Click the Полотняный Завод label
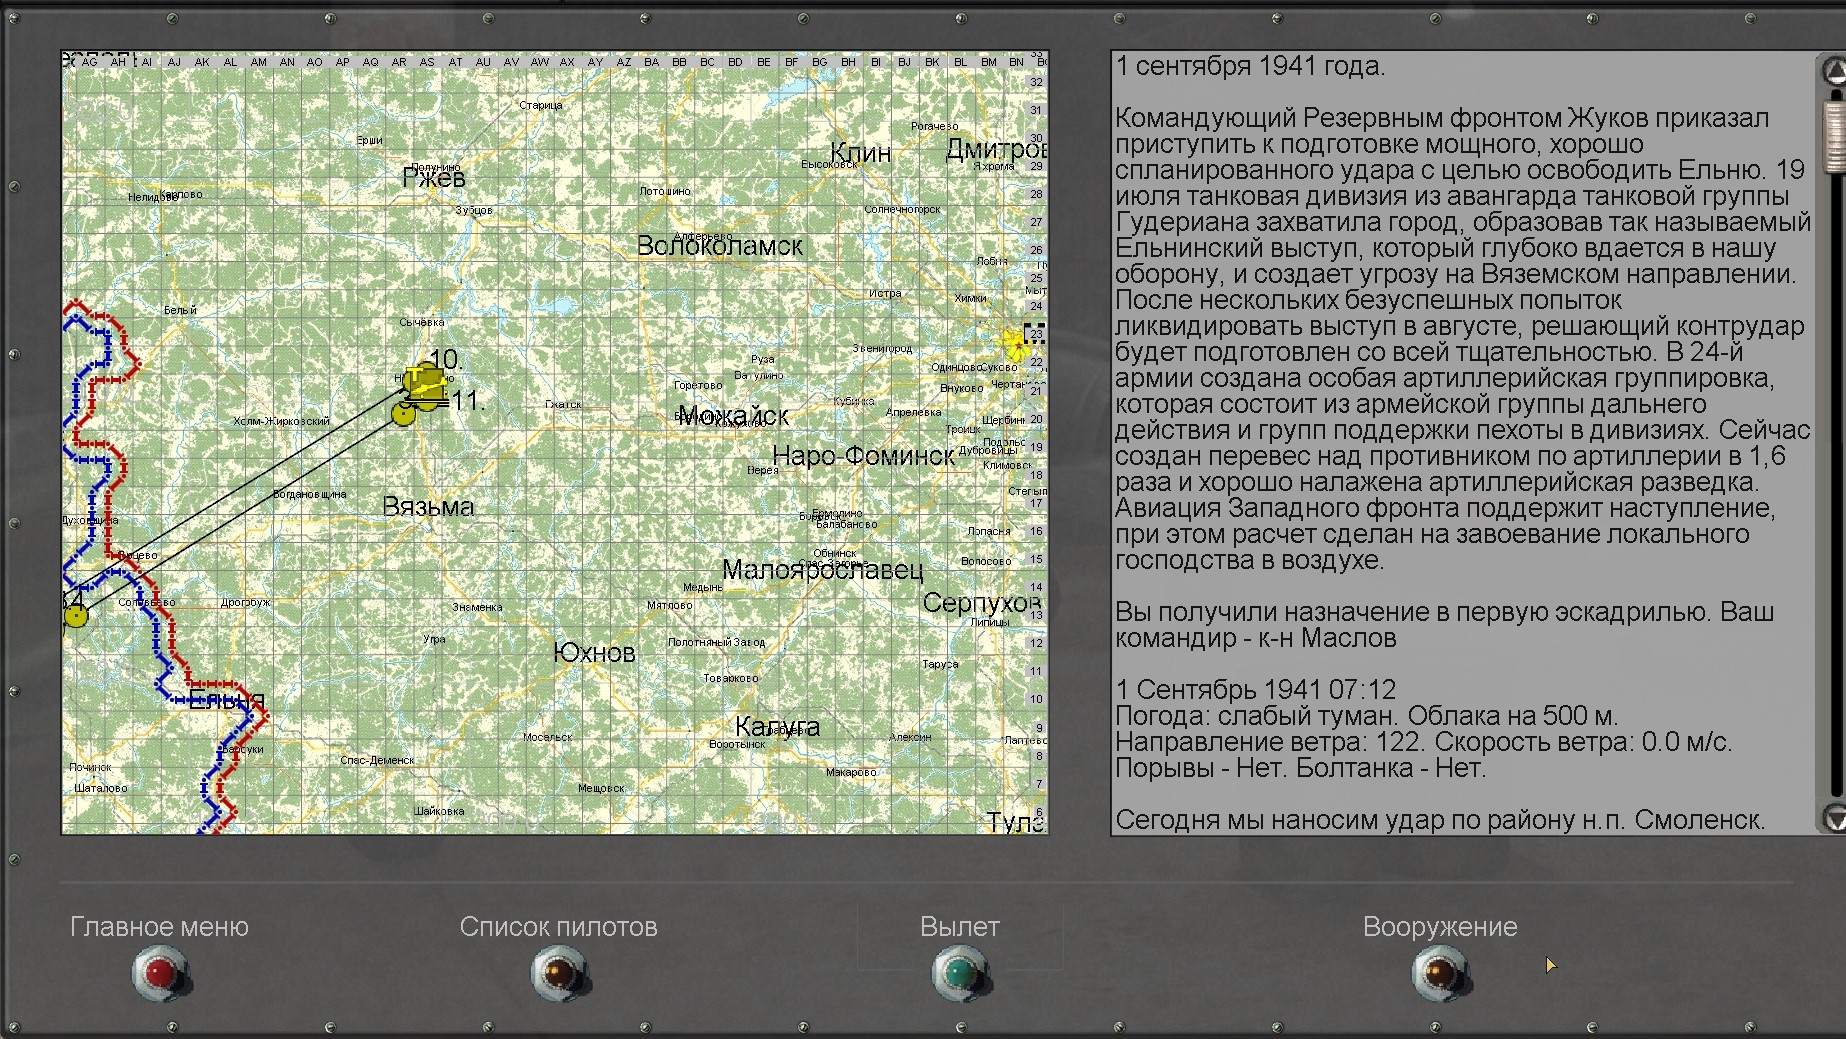Viewport: 1846px width, 1039px height. (716, 642)
